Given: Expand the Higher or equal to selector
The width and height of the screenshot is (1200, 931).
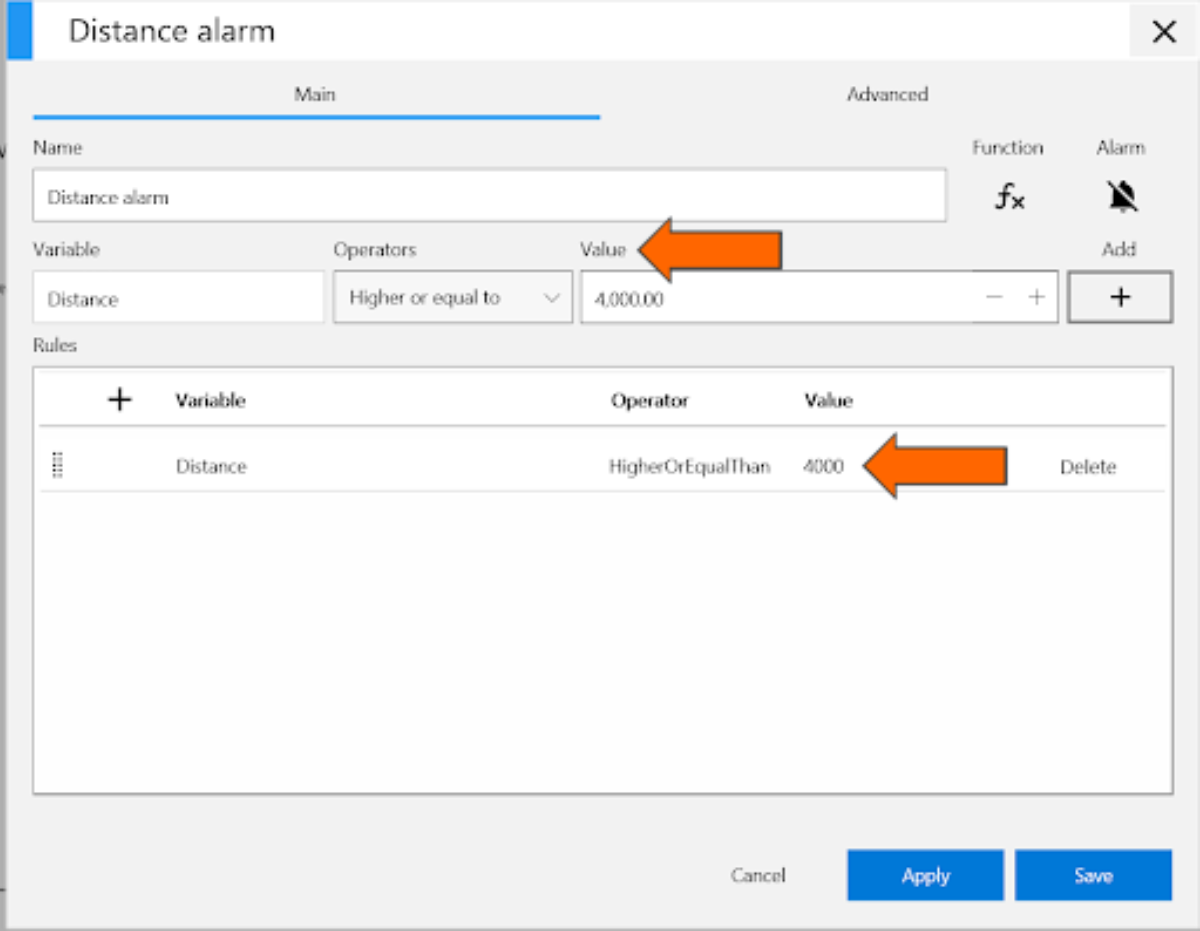Looking at the screenshot, I should point(452,296).
